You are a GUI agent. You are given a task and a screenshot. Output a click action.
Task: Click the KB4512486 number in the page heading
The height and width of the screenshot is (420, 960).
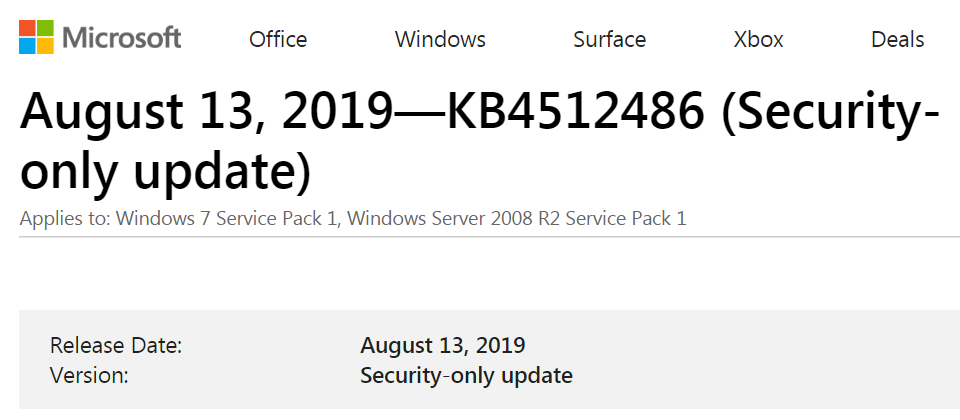(576, 111)
